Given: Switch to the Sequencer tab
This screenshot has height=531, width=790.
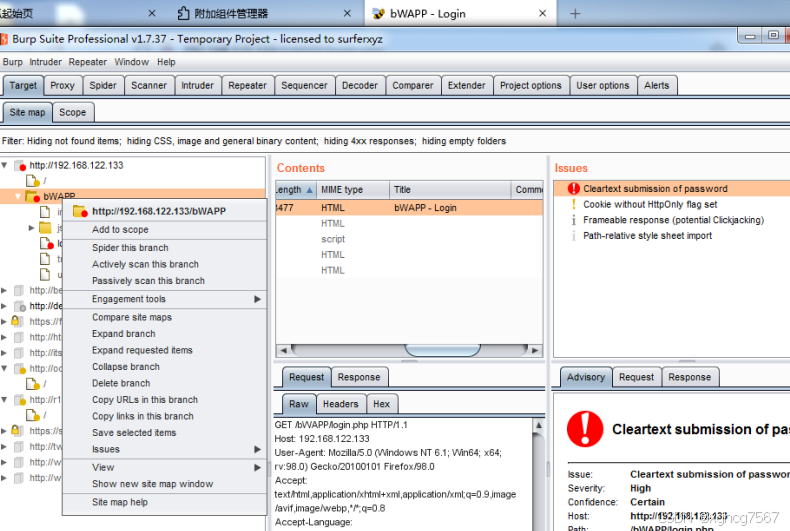Looking at the screenshot, I should (304, 86).
